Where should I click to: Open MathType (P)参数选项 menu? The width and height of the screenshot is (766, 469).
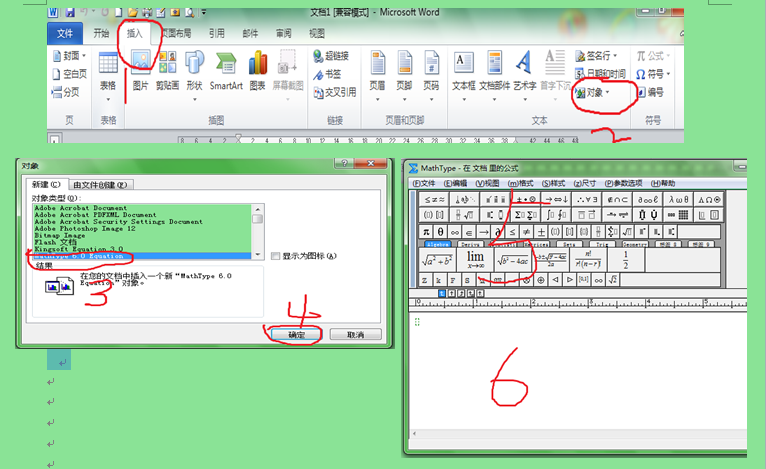[623, 183]
